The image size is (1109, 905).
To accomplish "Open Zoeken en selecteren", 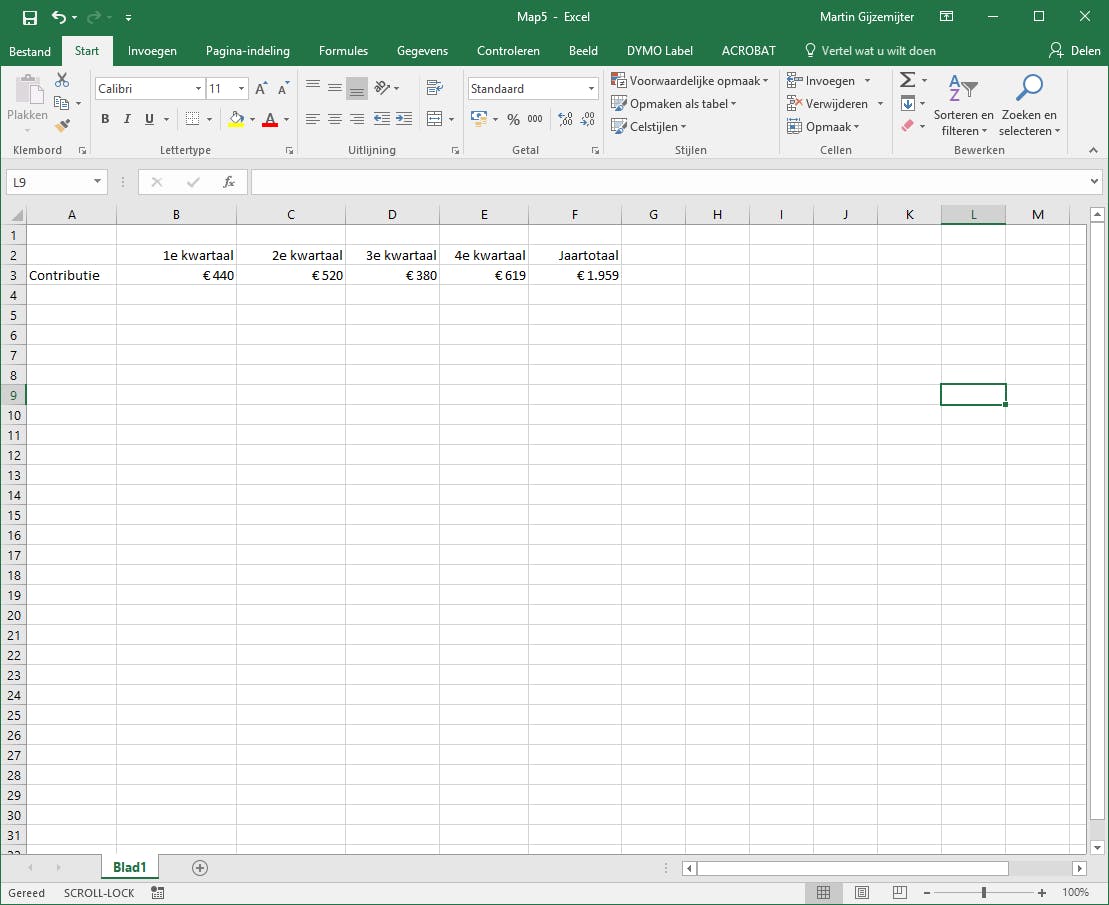I will [1029, 106].
